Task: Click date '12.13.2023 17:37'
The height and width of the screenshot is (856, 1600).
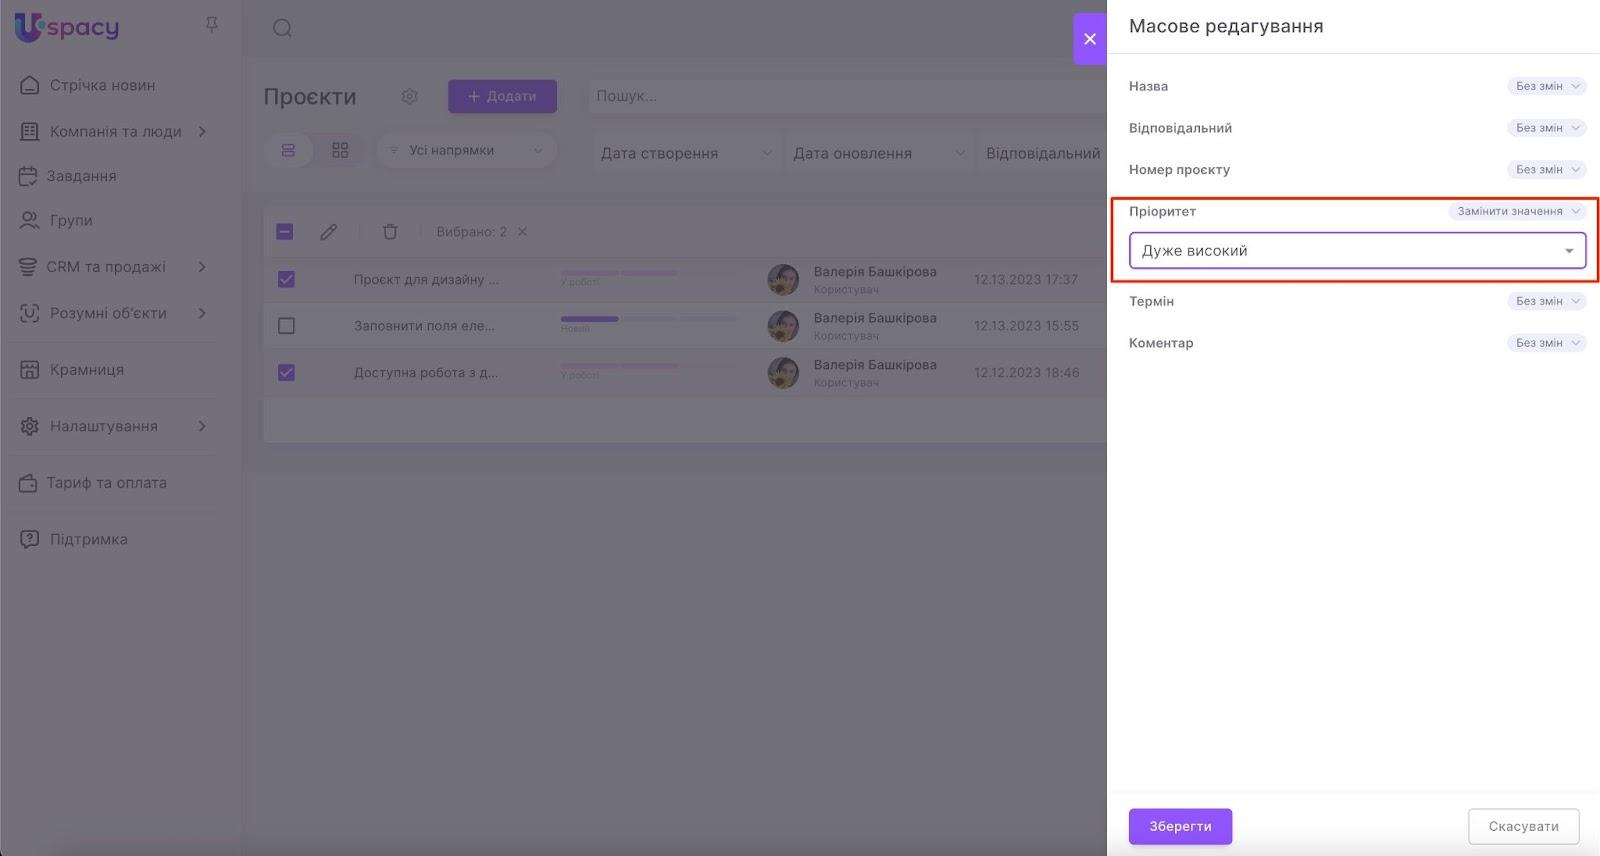Action: (1026, 280)
